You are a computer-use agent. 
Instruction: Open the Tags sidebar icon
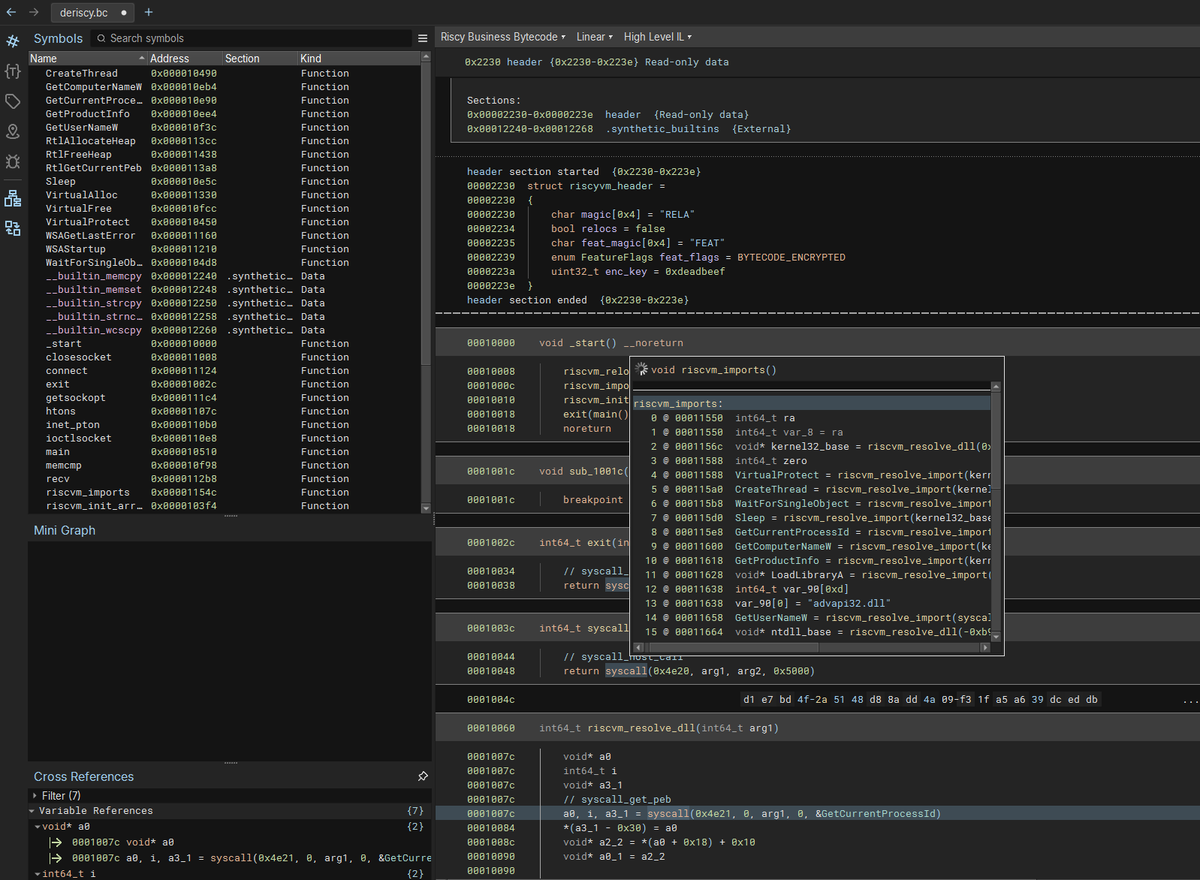click(13, 101)
